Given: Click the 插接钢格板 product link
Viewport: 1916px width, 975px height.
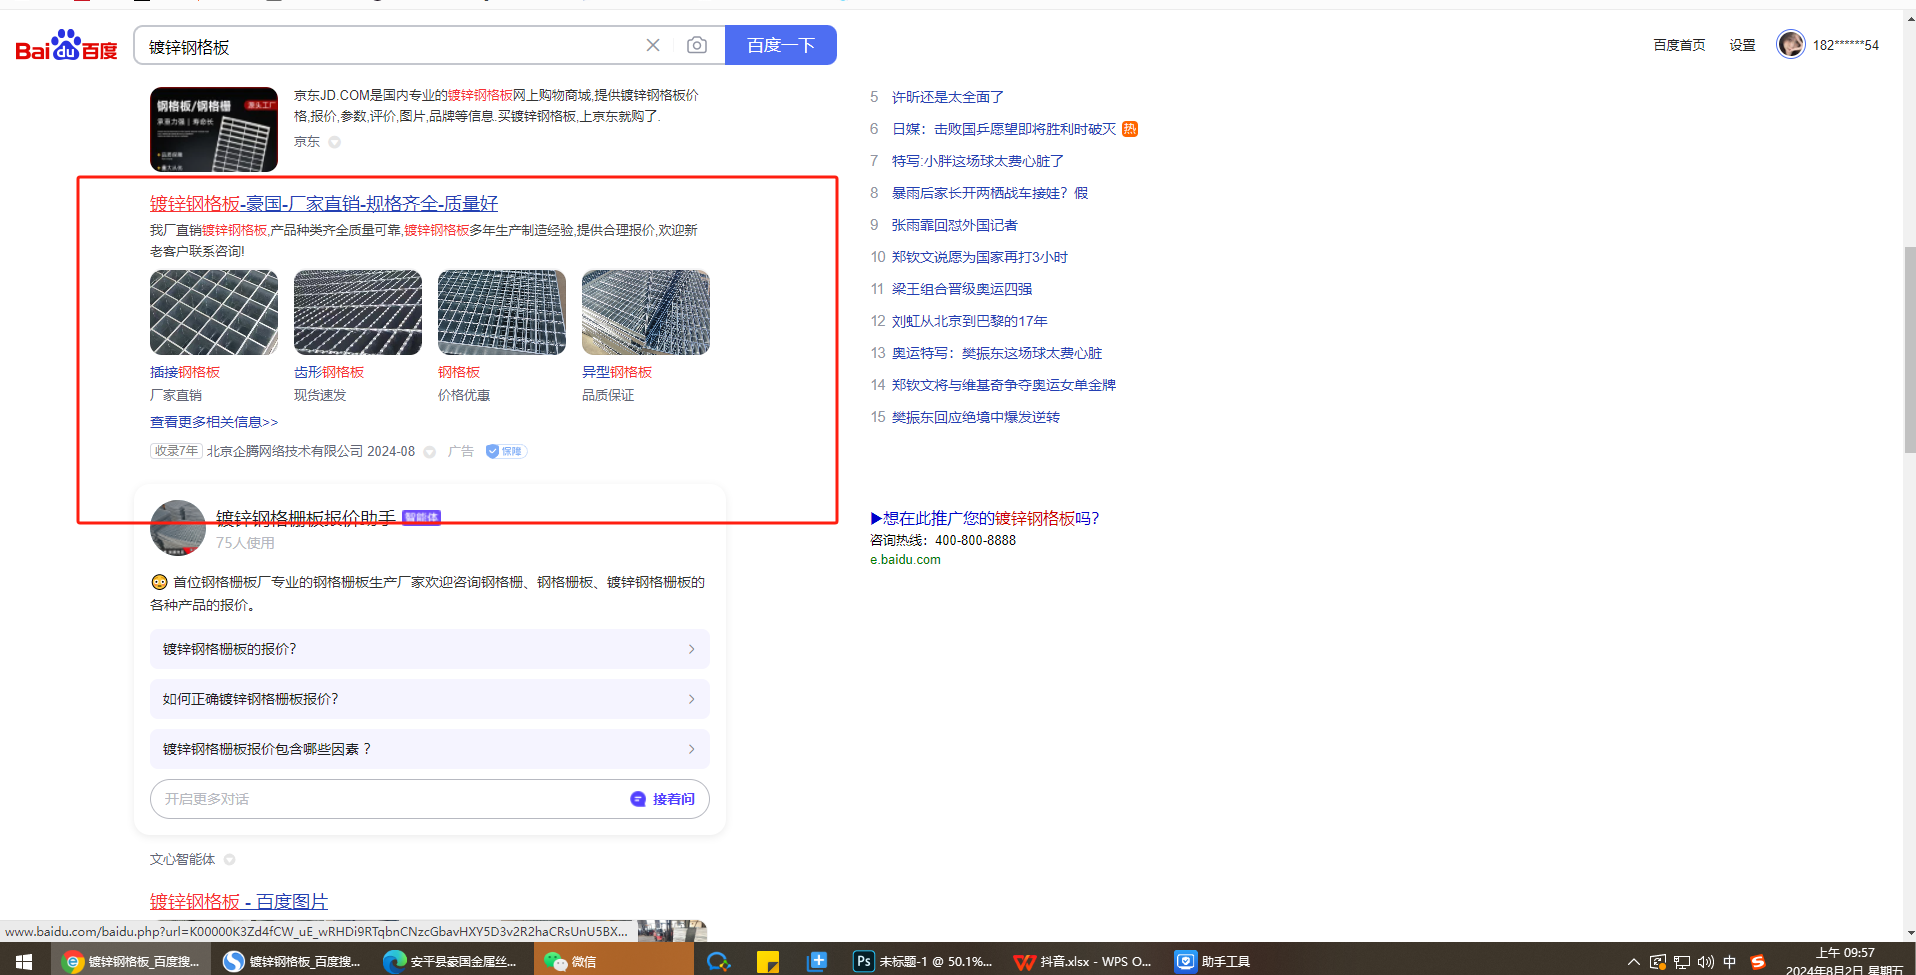Looking at the screenshot, I should pyautogui.click(x=185, y=372).
